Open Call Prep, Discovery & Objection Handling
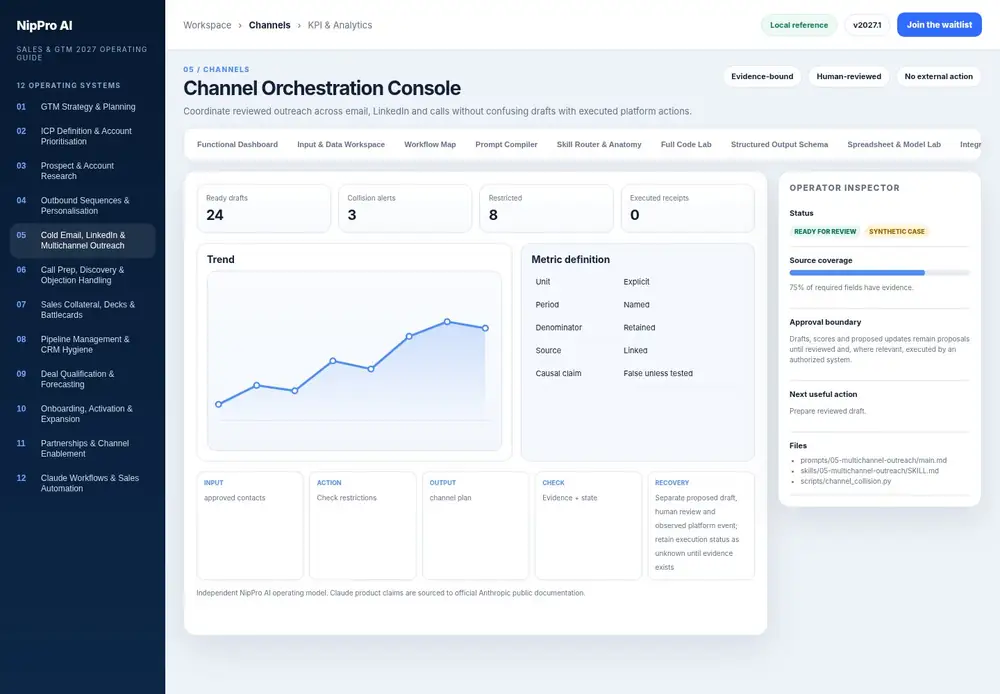 [82, 275]
